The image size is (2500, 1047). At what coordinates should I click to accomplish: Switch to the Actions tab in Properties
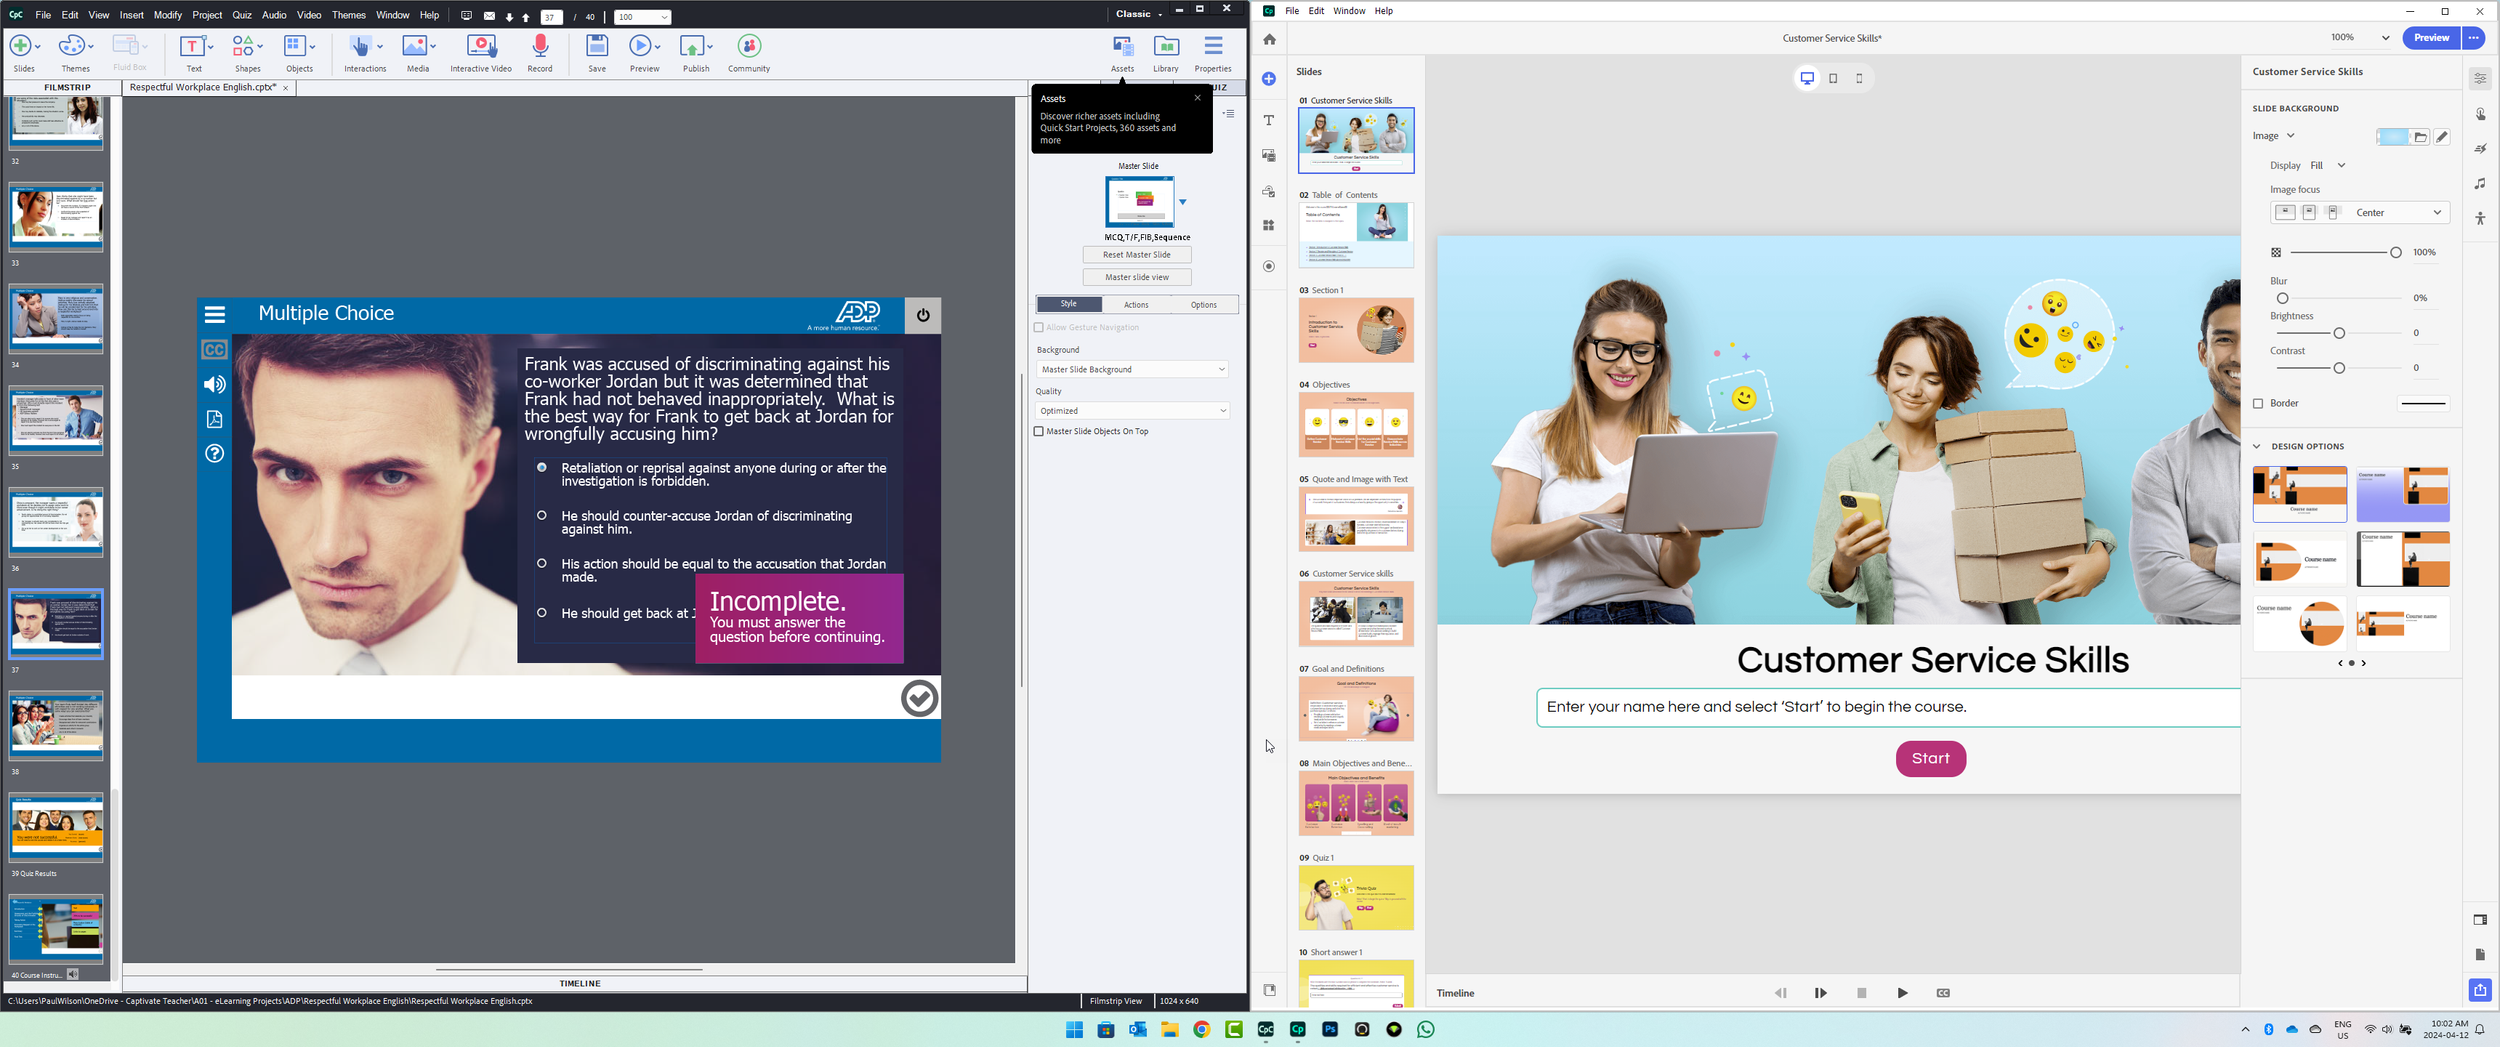point(1136,305)
